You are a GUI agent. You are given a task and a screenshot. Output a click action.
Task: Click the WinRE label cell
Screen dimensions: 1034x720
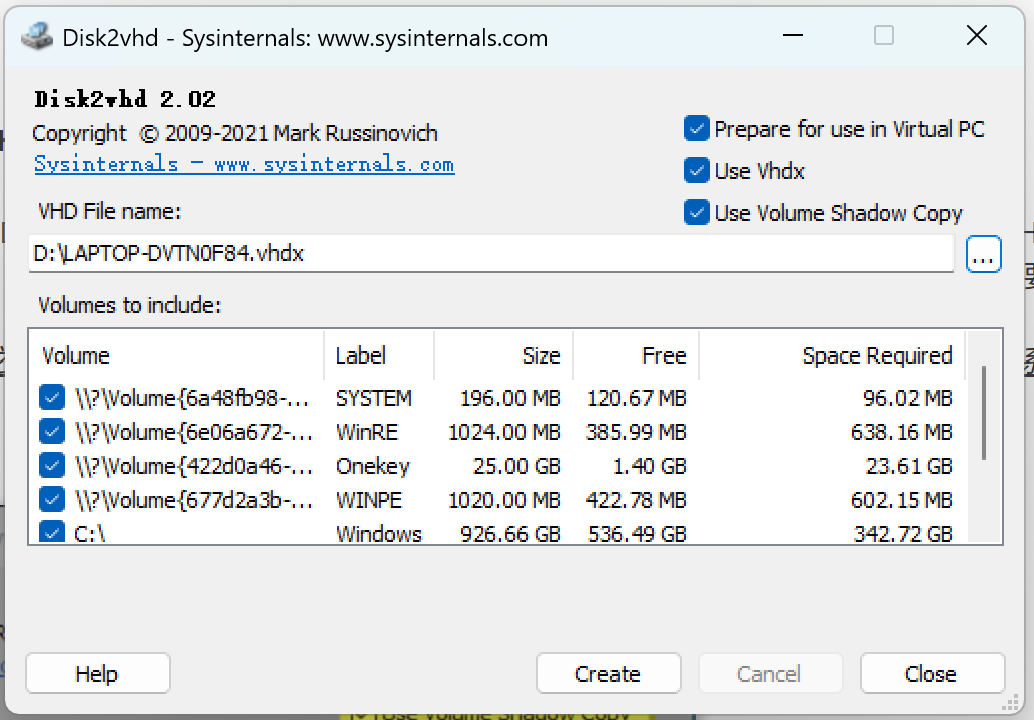click(x=367, y=433)
